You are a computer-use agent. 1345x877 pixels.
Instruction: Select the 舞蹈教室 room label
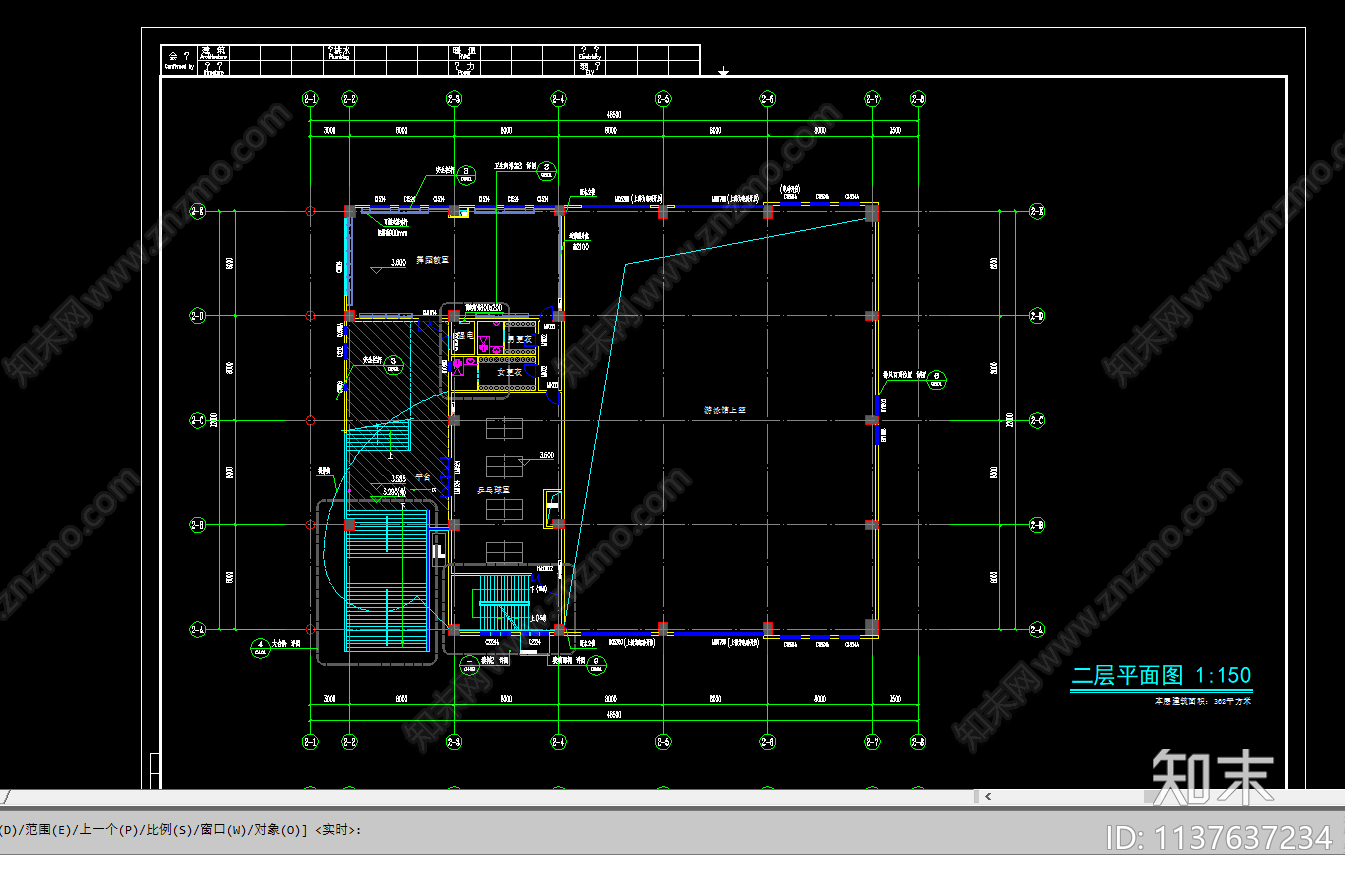tap(432, 260)
